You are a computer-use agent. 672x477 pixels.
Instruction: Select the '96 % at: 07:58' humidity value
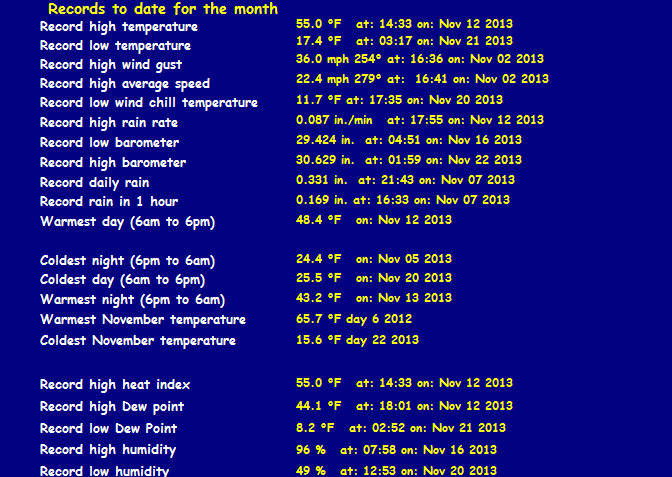pos(346,450)
